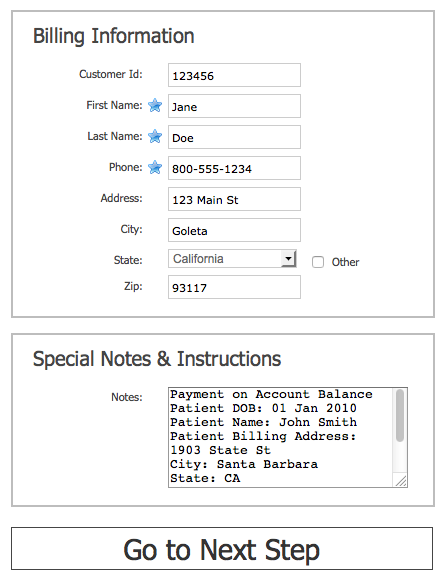The image size is (448, 585).
Task: Select the California state combo box
Action: [232, 259]
